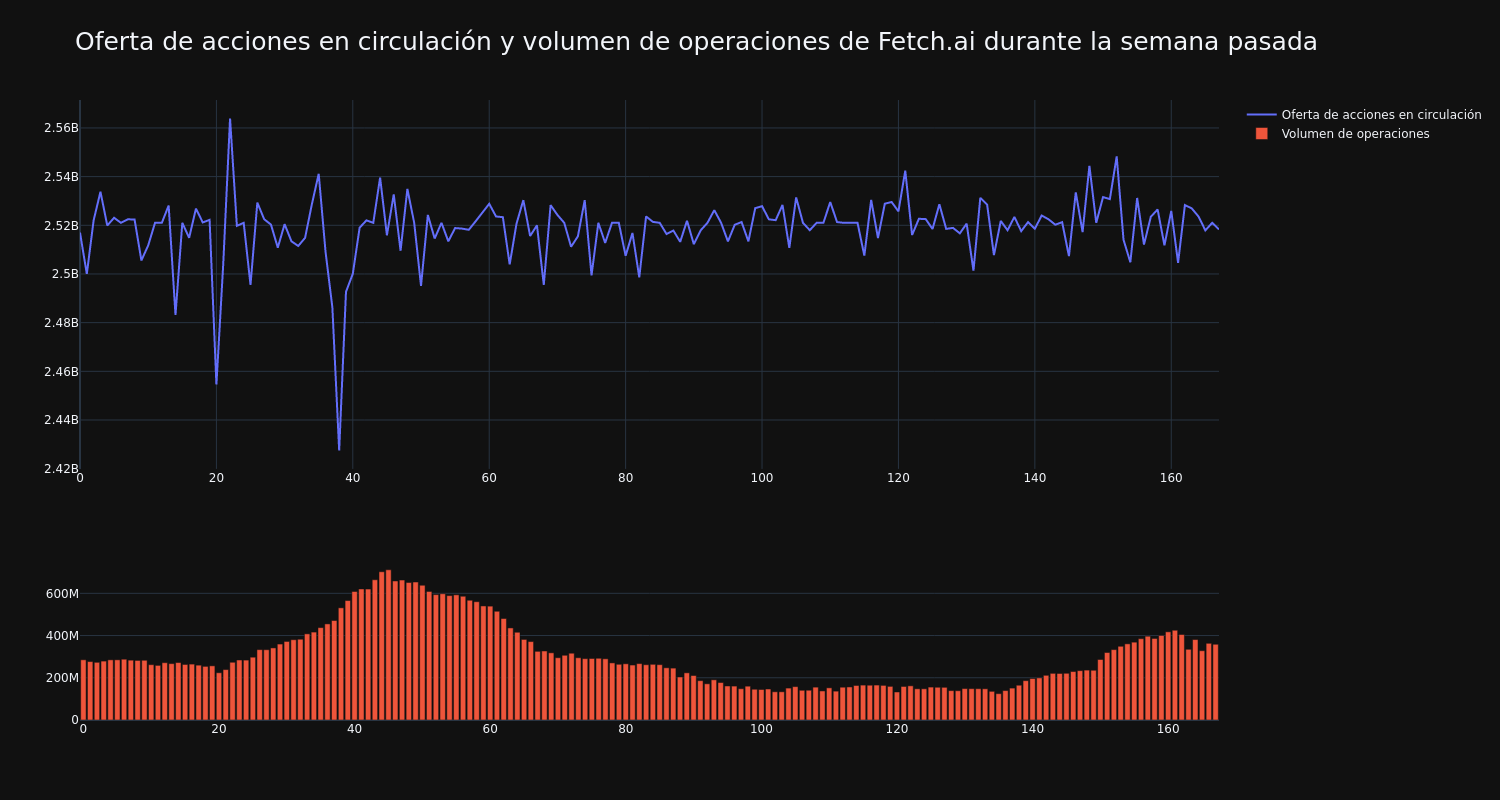Click the 2.44B y-axis label
The height and width of the screenshot is (800, 1500).
point(61,420)
